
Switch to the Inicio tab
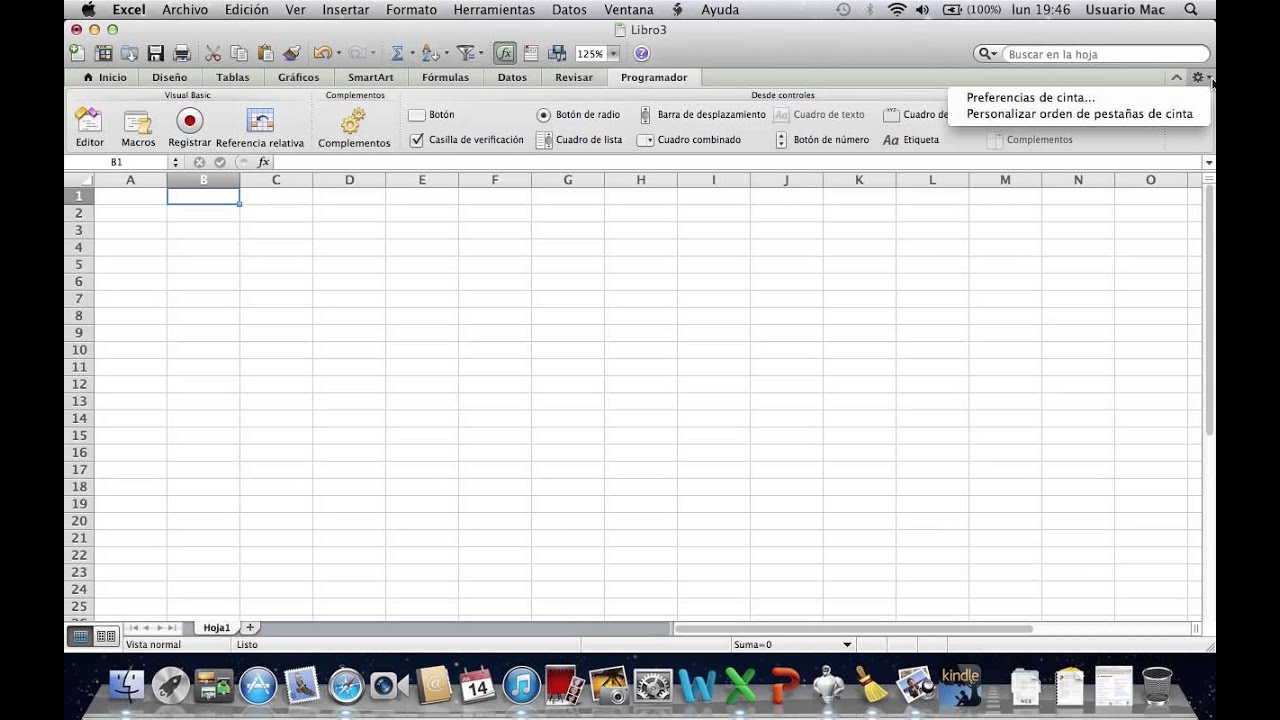[105, 77]
